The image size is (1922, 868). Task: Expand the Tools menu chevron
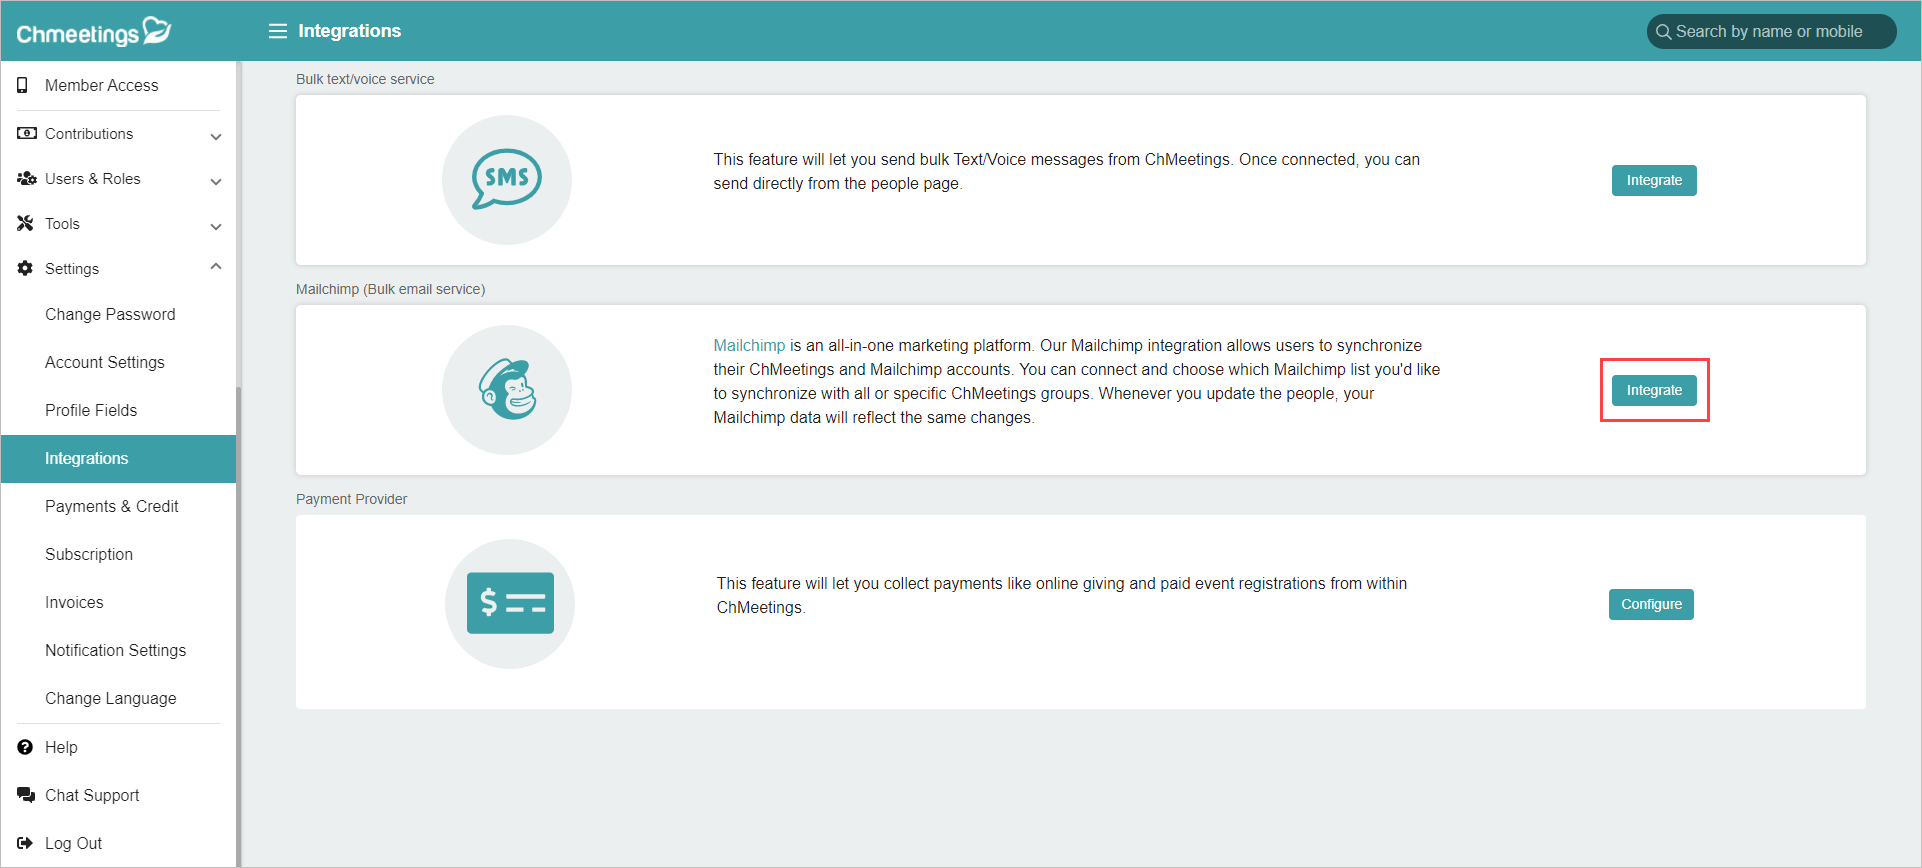pos(215,226)
